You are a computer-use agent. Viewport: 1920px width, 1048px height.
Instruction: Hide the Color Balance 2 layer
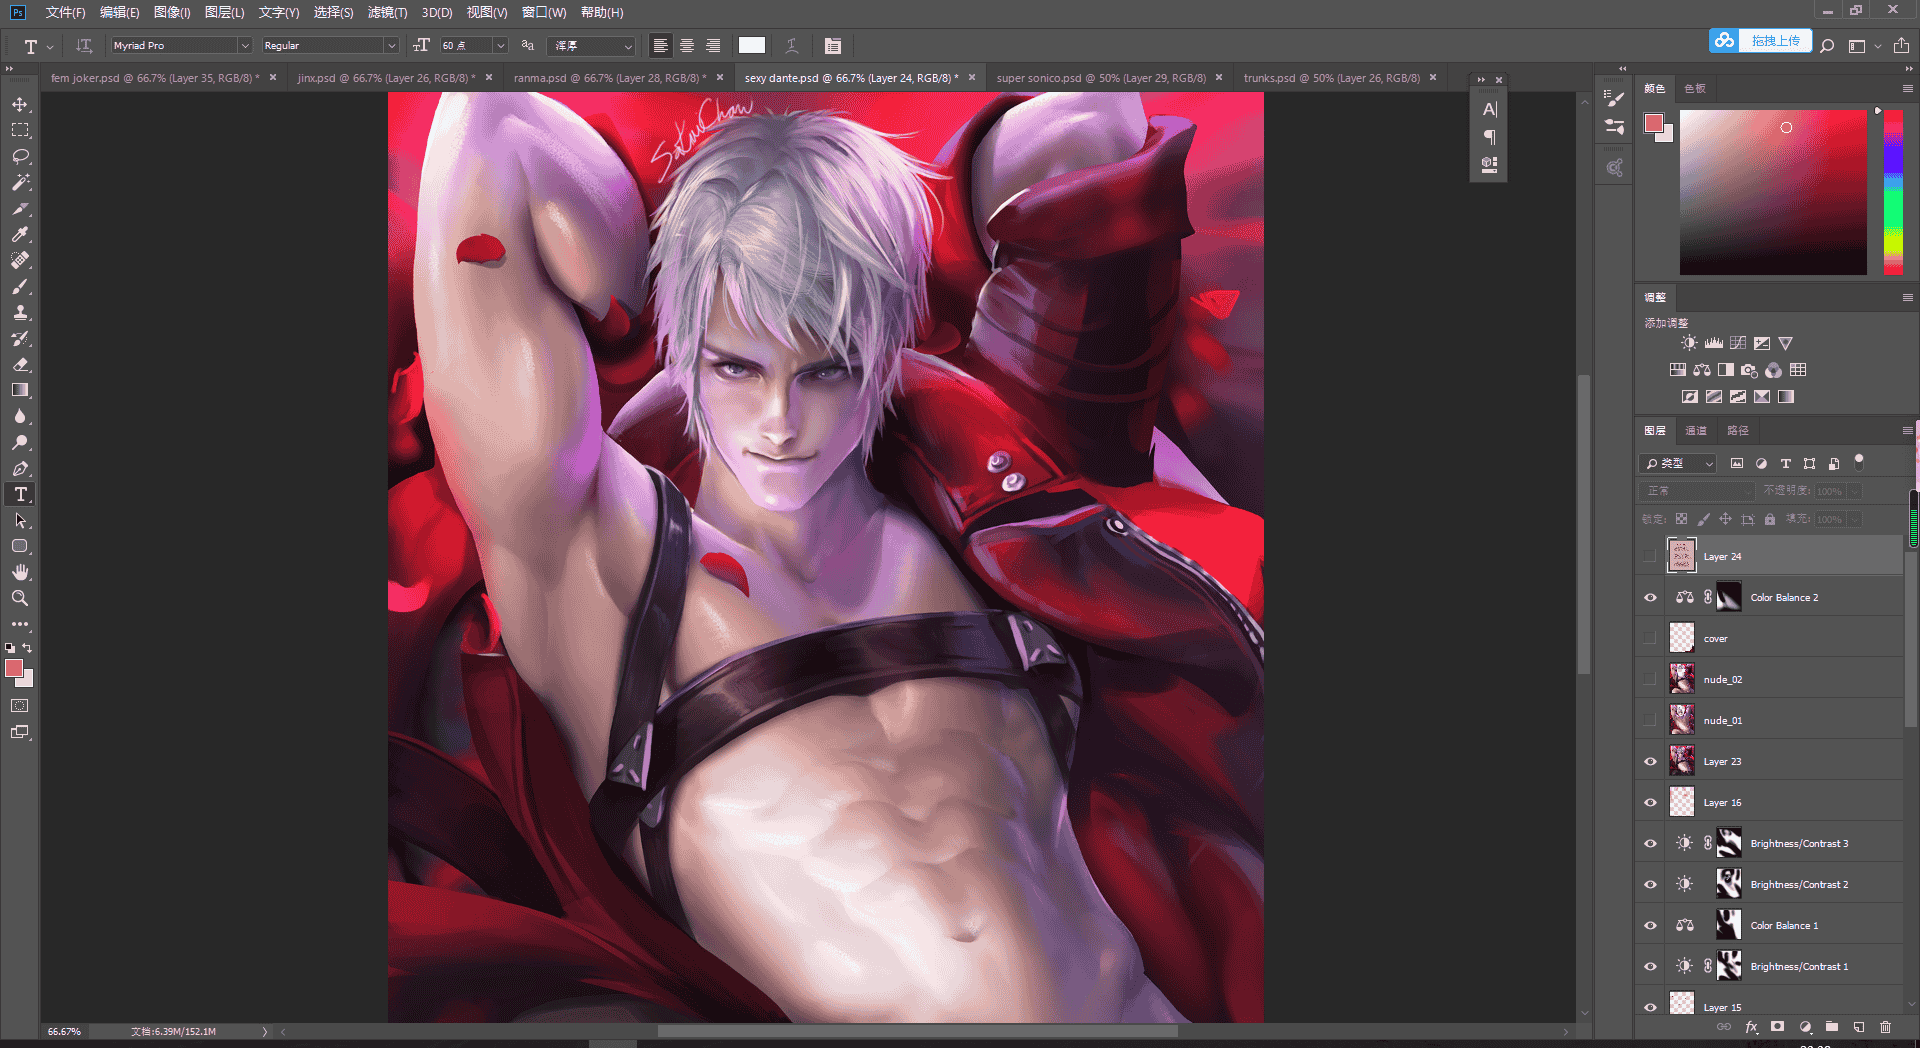(x=1650, y=597)
